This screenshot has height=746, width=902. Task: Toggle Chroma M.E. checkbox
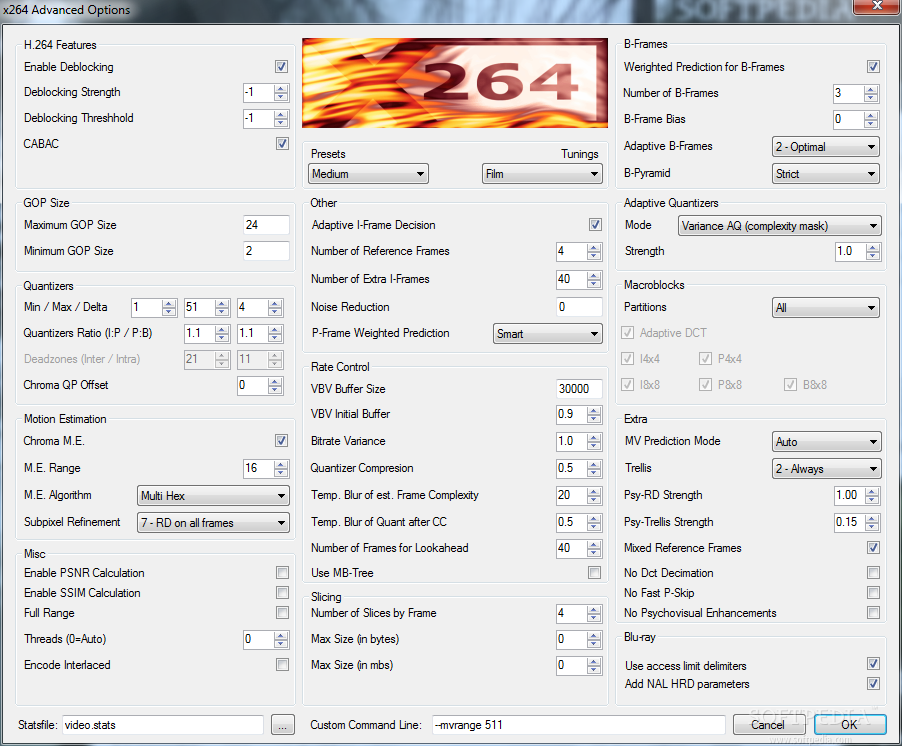281,441
